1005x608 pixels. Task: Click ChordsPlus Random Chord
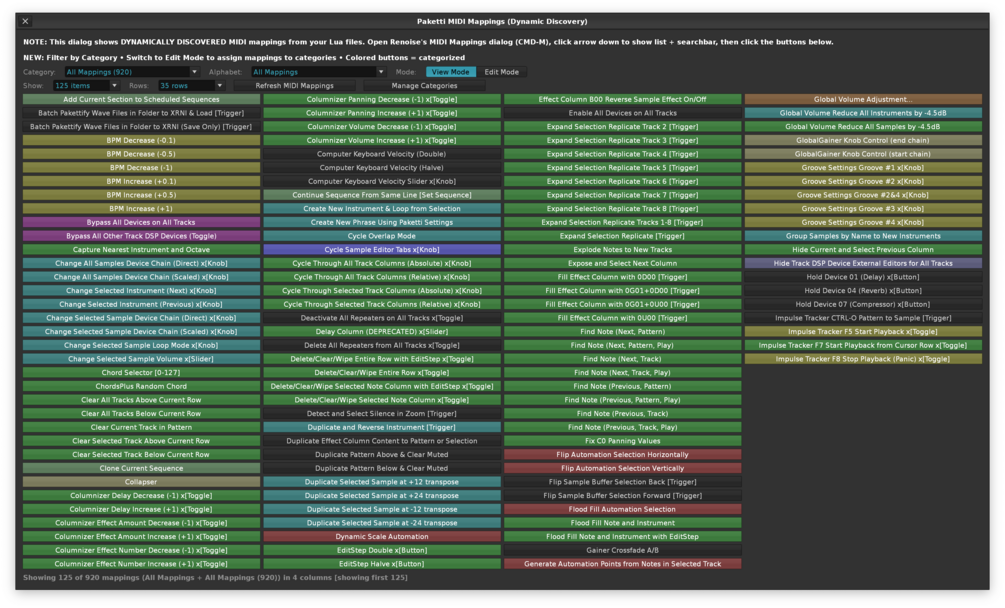[x=142, y=386]
